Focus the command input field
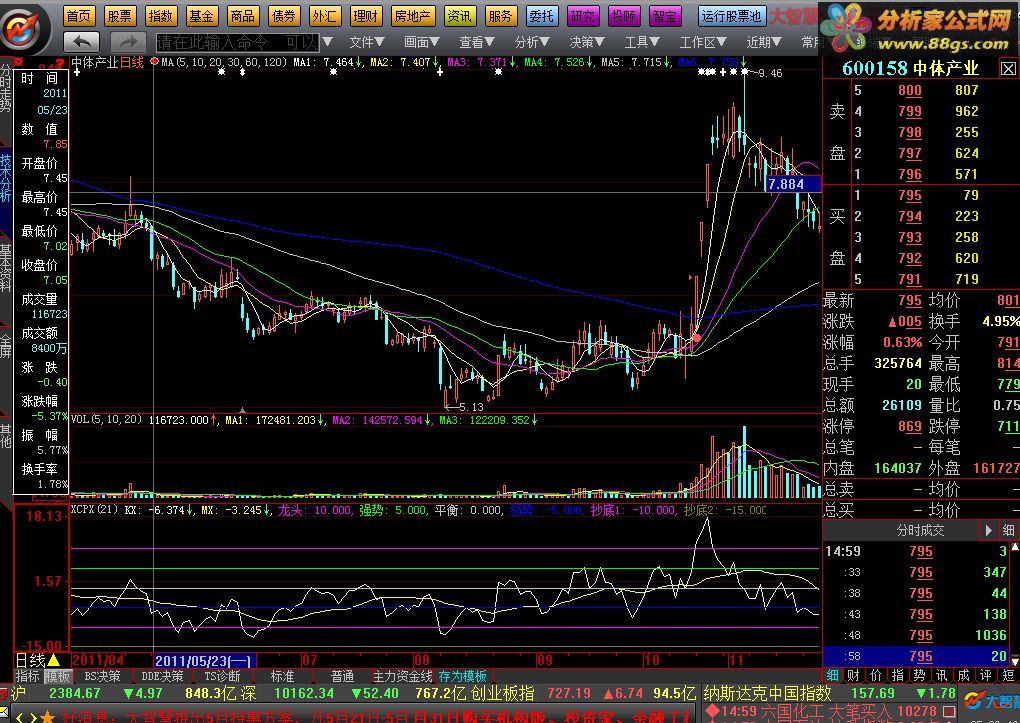 click(x=237, y=43)
